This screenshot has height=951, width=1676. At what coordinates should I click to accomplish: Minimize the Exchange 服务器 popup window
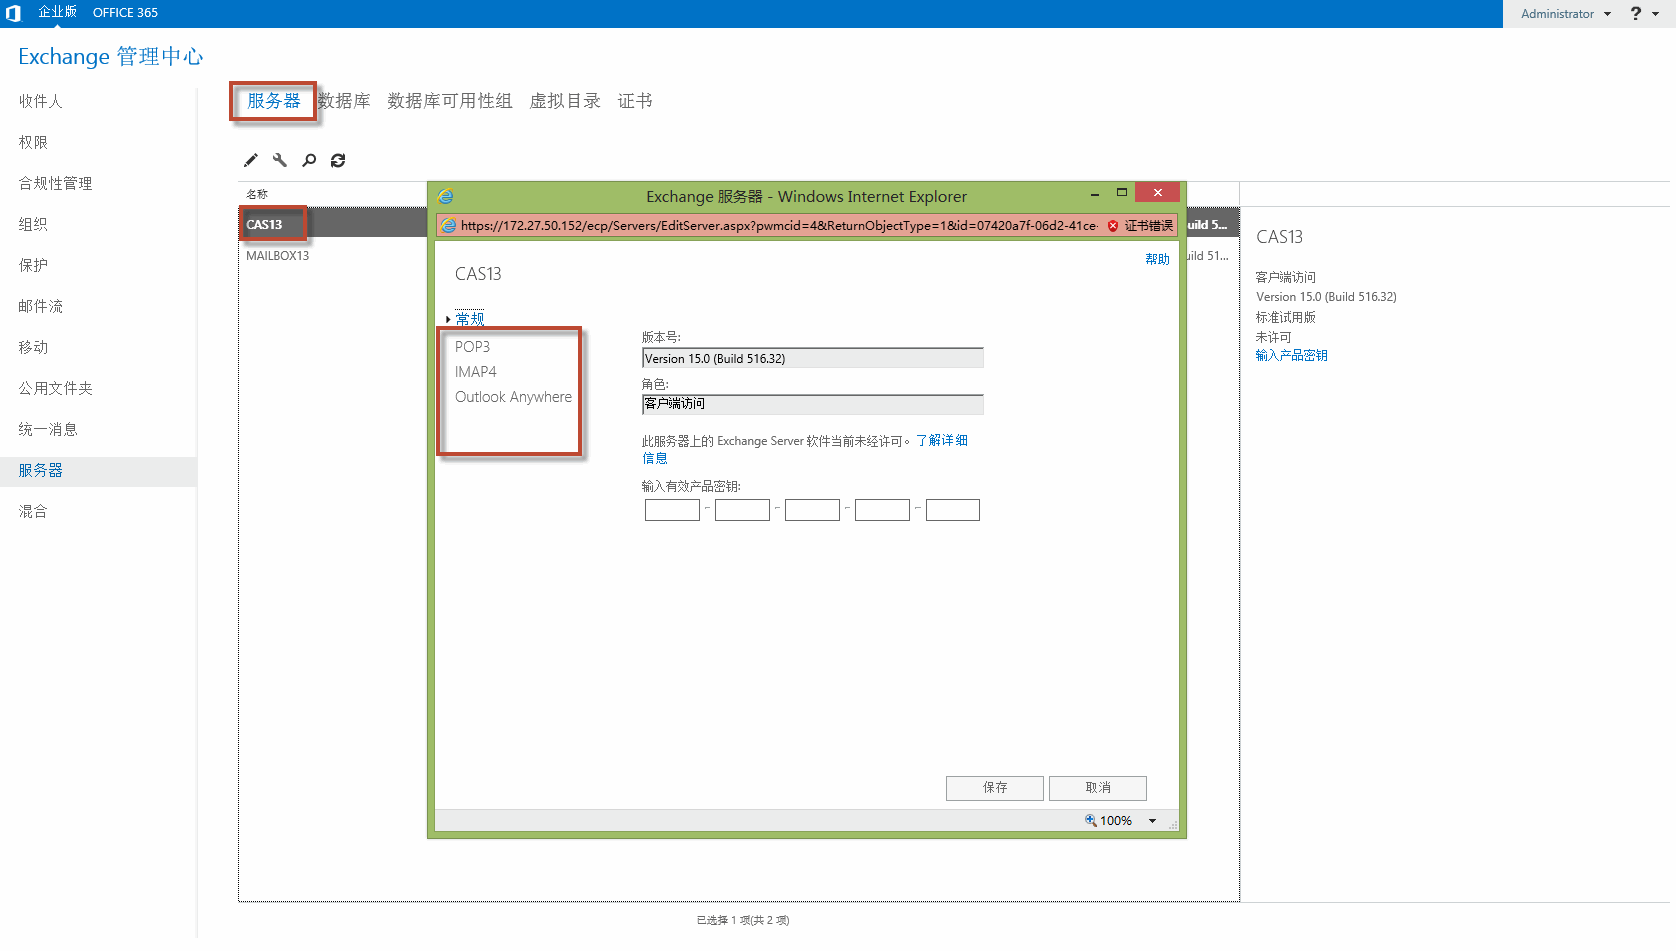[x=1095, y=193]
